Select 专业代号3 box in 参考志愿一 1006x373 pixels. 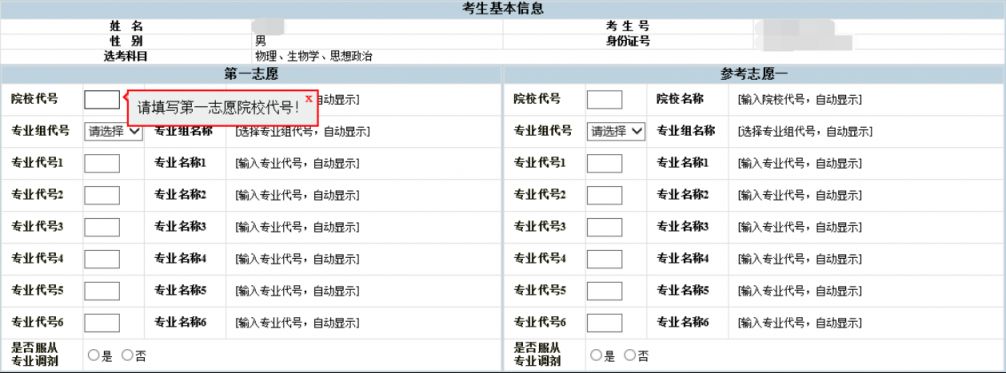[604, 227]
